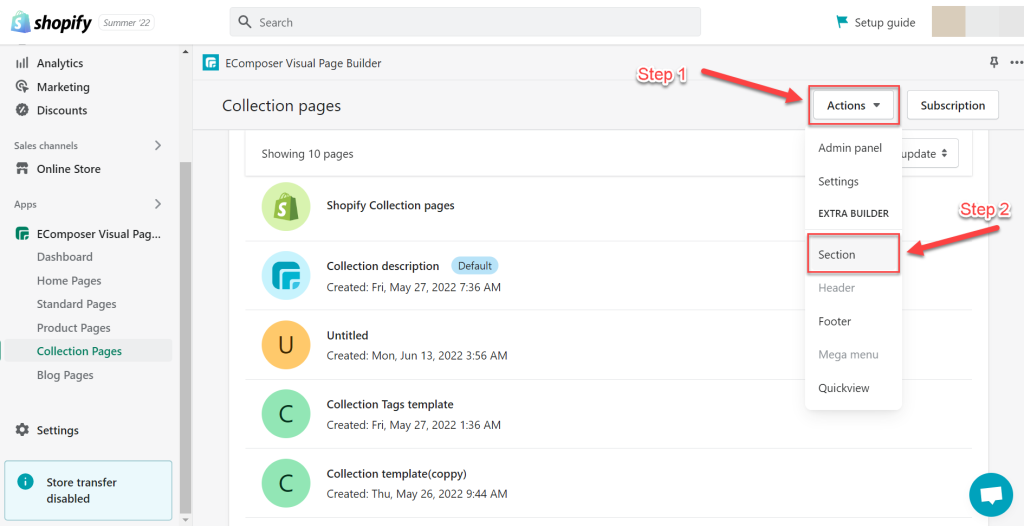1024x526 pixels.
Task: Click the Setup guide flag icon
Action: pyautogui.click(x=842, y=22)
